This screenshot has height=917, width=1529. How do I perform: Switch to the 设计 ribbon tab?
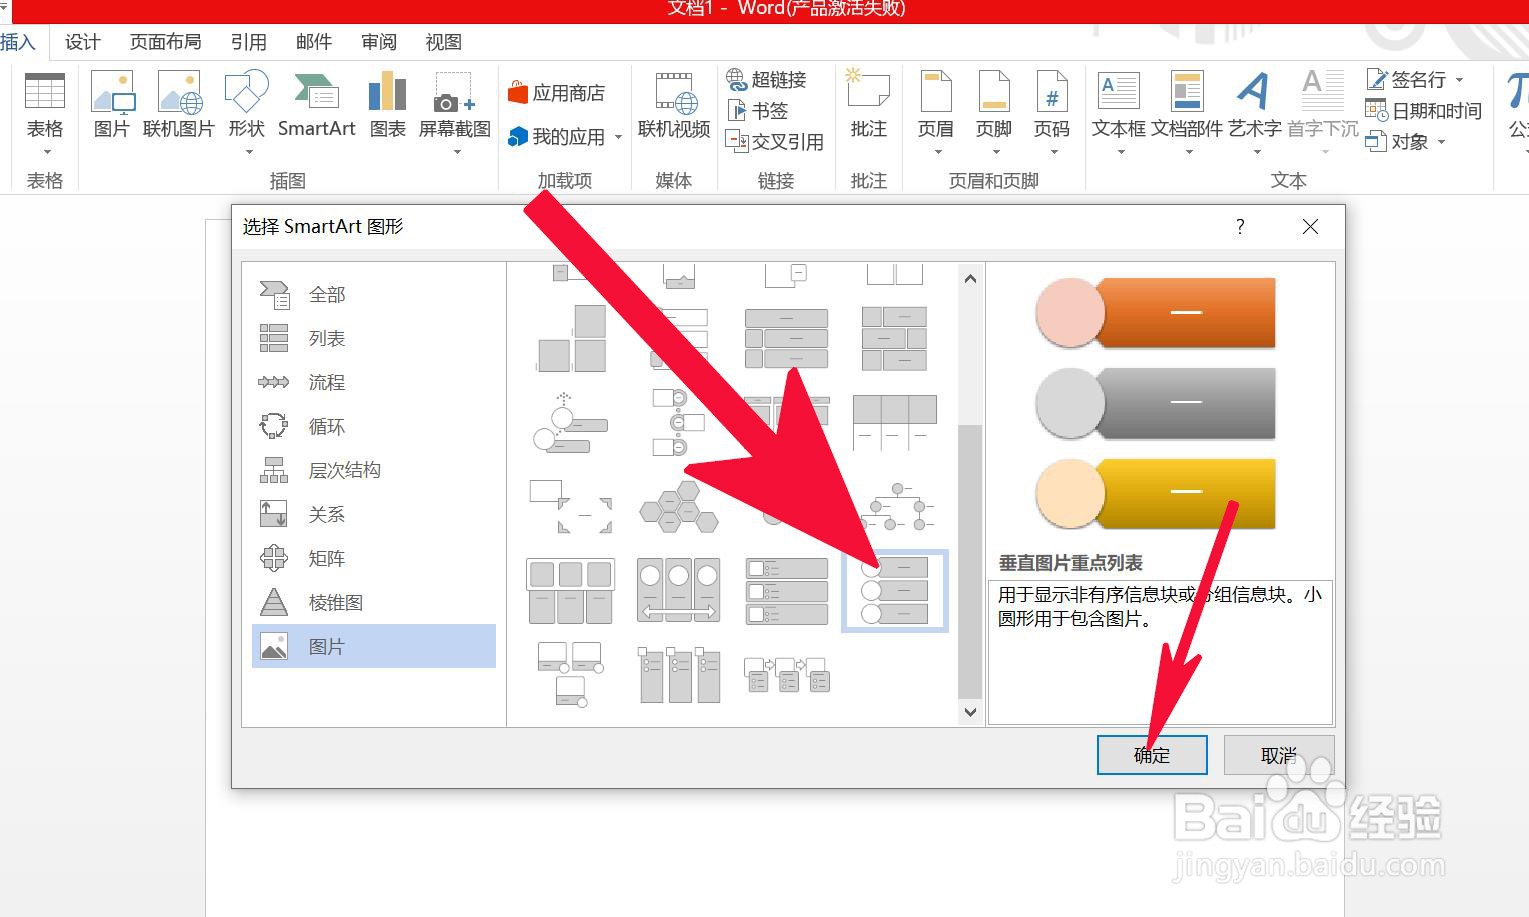click(x=82, y=41)
